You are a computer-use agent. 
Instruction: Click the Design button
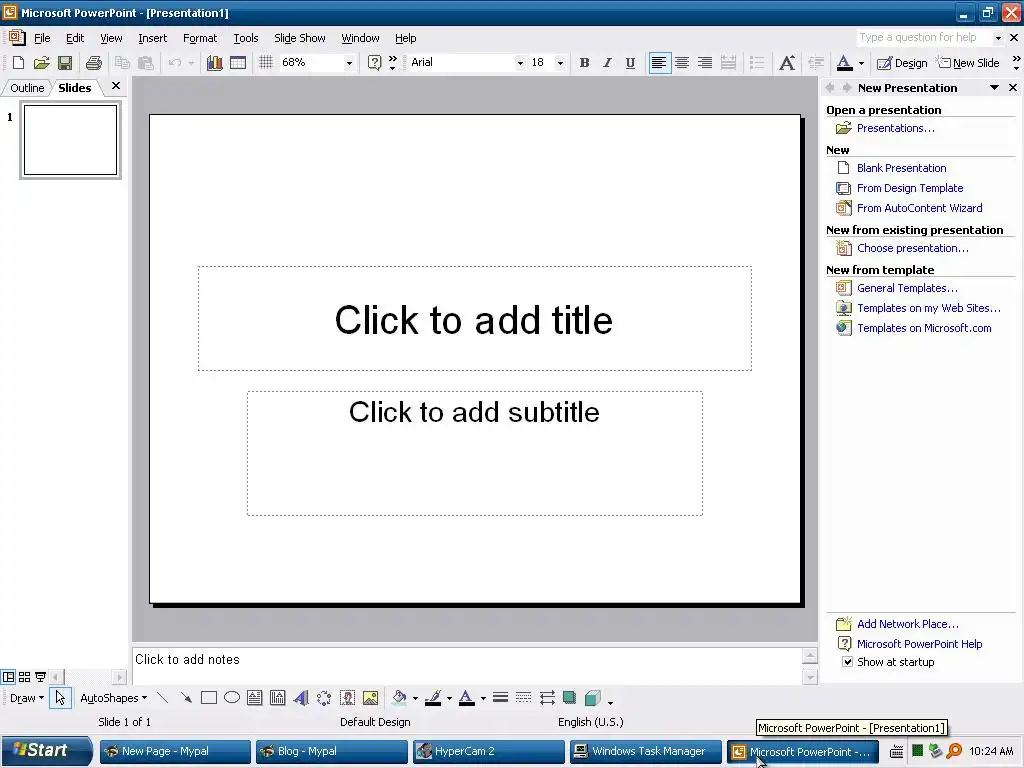point(903,63)
